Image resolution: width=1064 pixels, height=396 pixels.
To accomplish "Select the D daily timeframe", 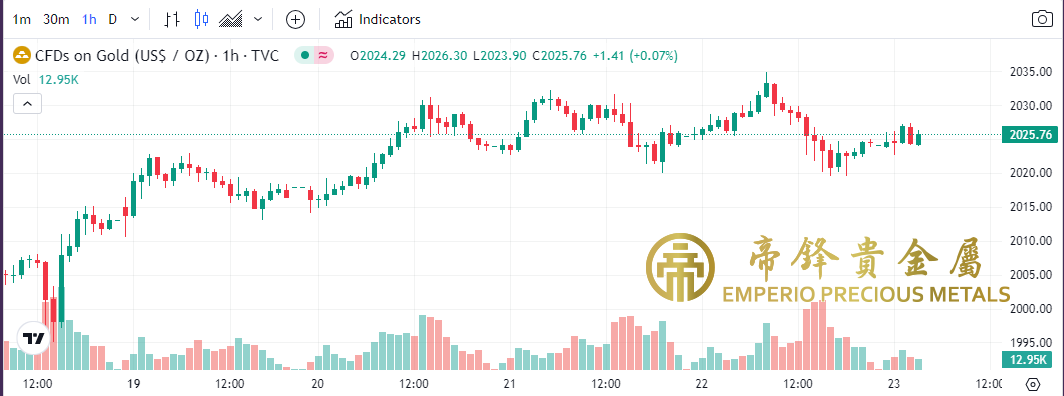I will [x=113, y=20].
